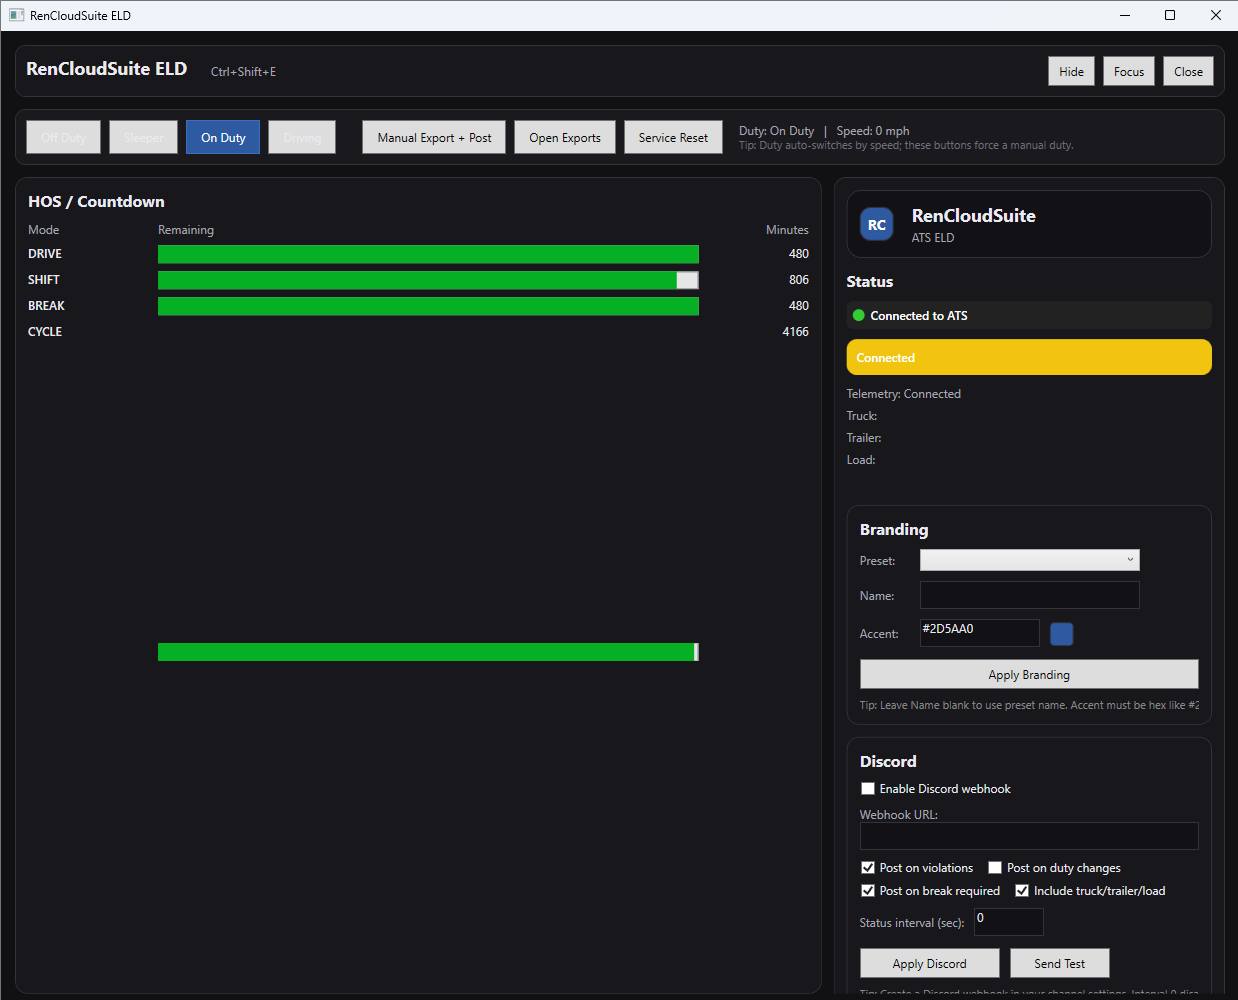Apply Branding settings
1238x1000 pixels.
[1029, 674]
